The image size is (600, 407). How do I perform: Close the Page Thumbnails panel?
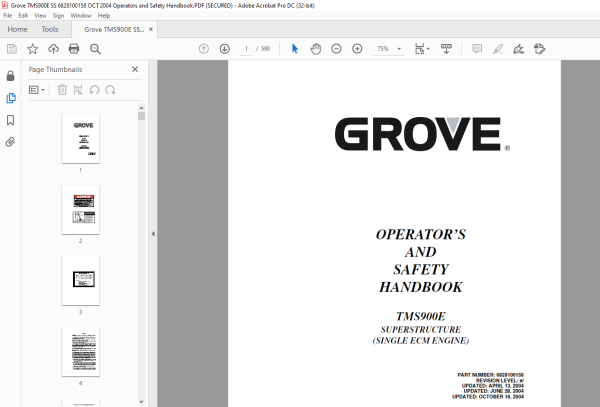[135, 69]
